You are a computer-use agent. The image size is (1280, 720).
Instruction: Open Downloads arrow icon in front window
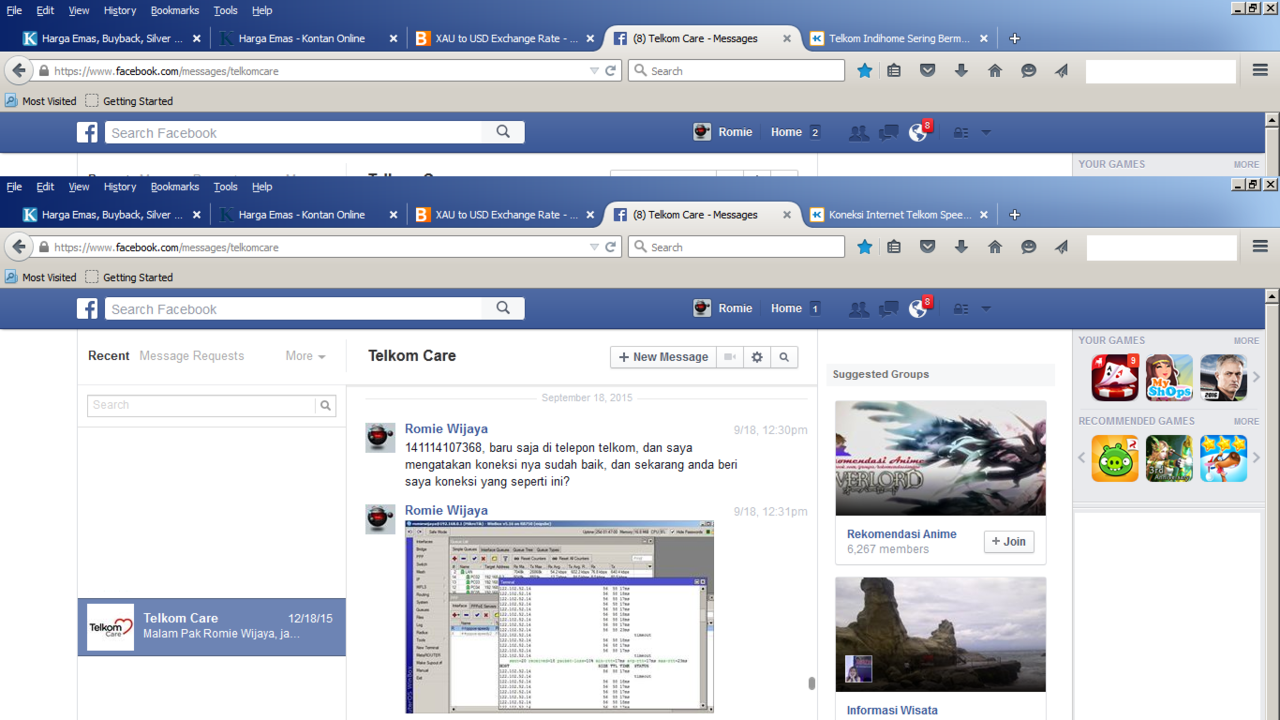[961, 247]
